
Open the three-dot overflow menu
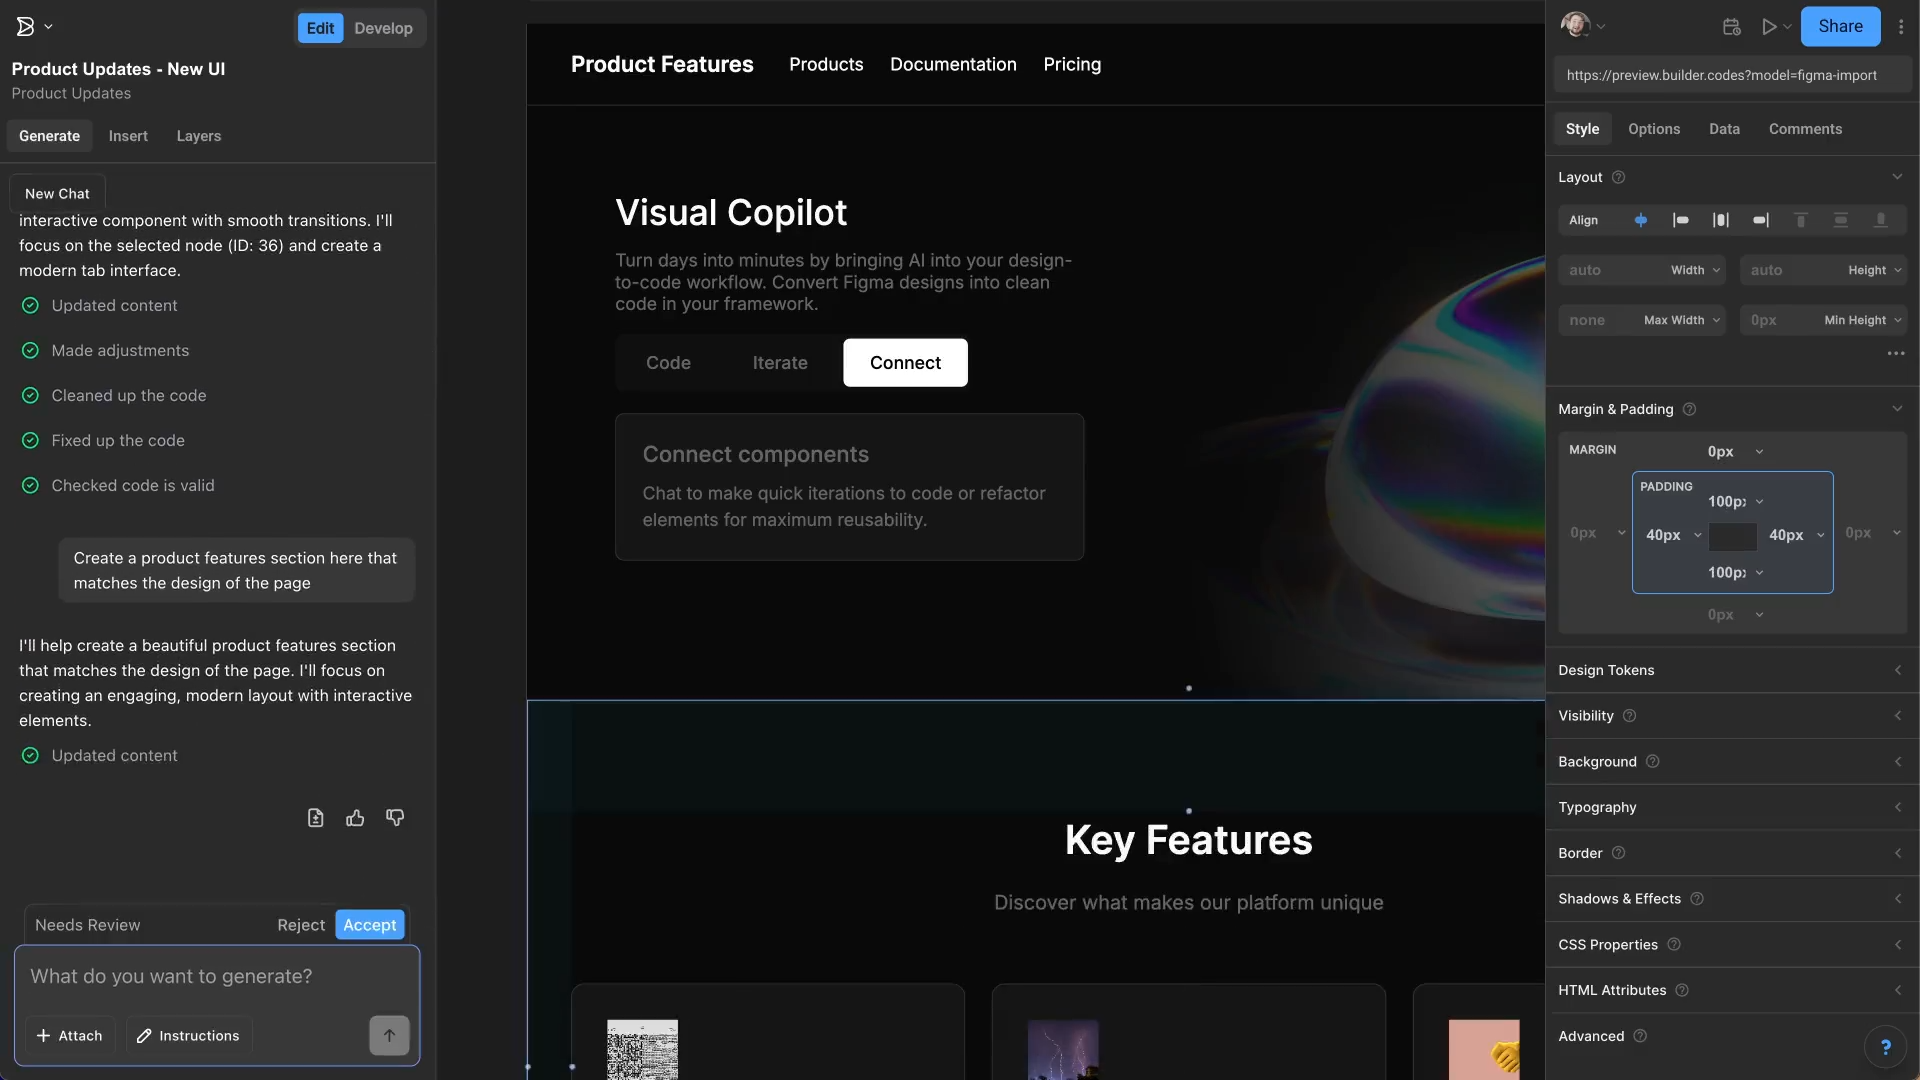point(1902,26)
